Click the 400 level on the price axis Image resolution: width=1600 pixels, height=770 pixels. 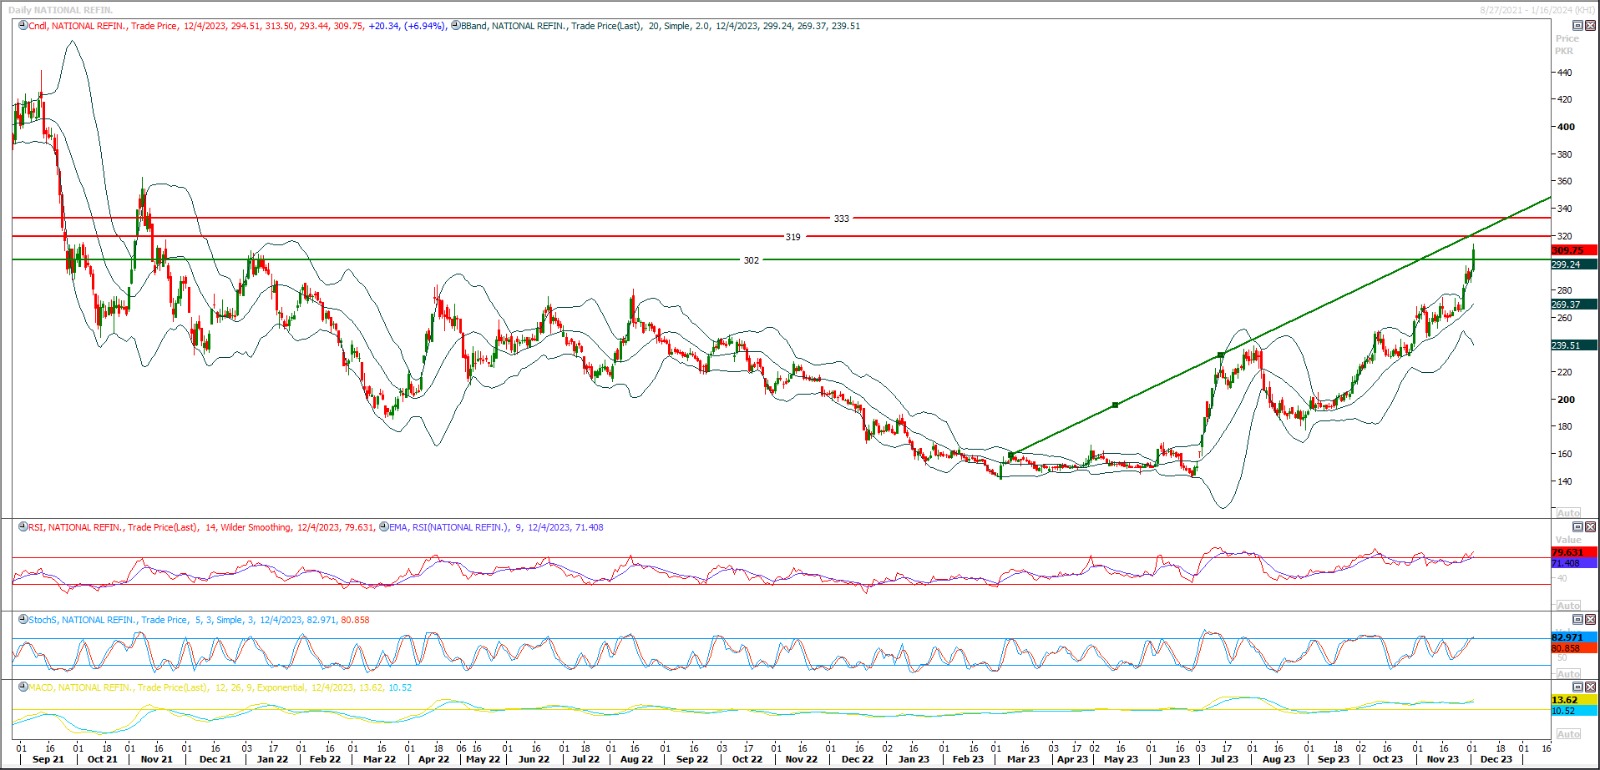pos(1565,127)
